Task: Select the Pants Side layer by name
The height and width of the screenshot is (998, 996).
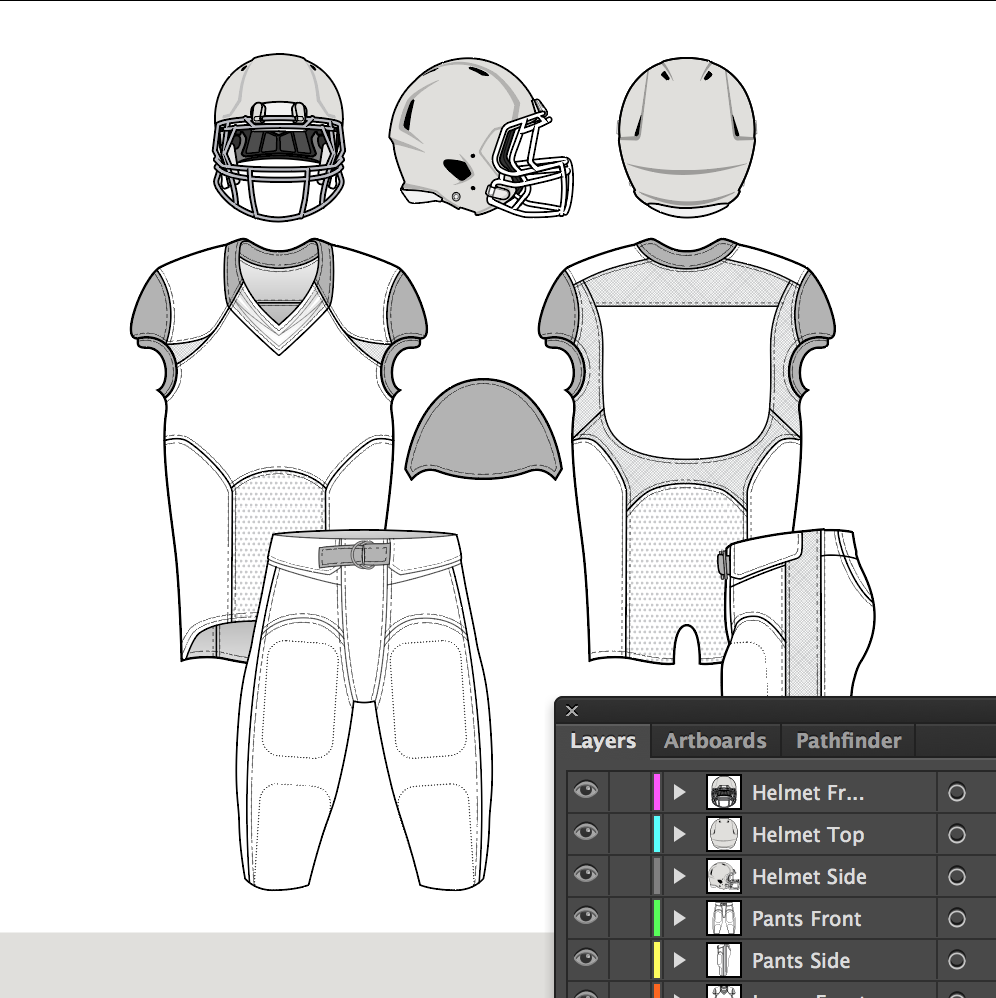Action: [x=800, y=960]
